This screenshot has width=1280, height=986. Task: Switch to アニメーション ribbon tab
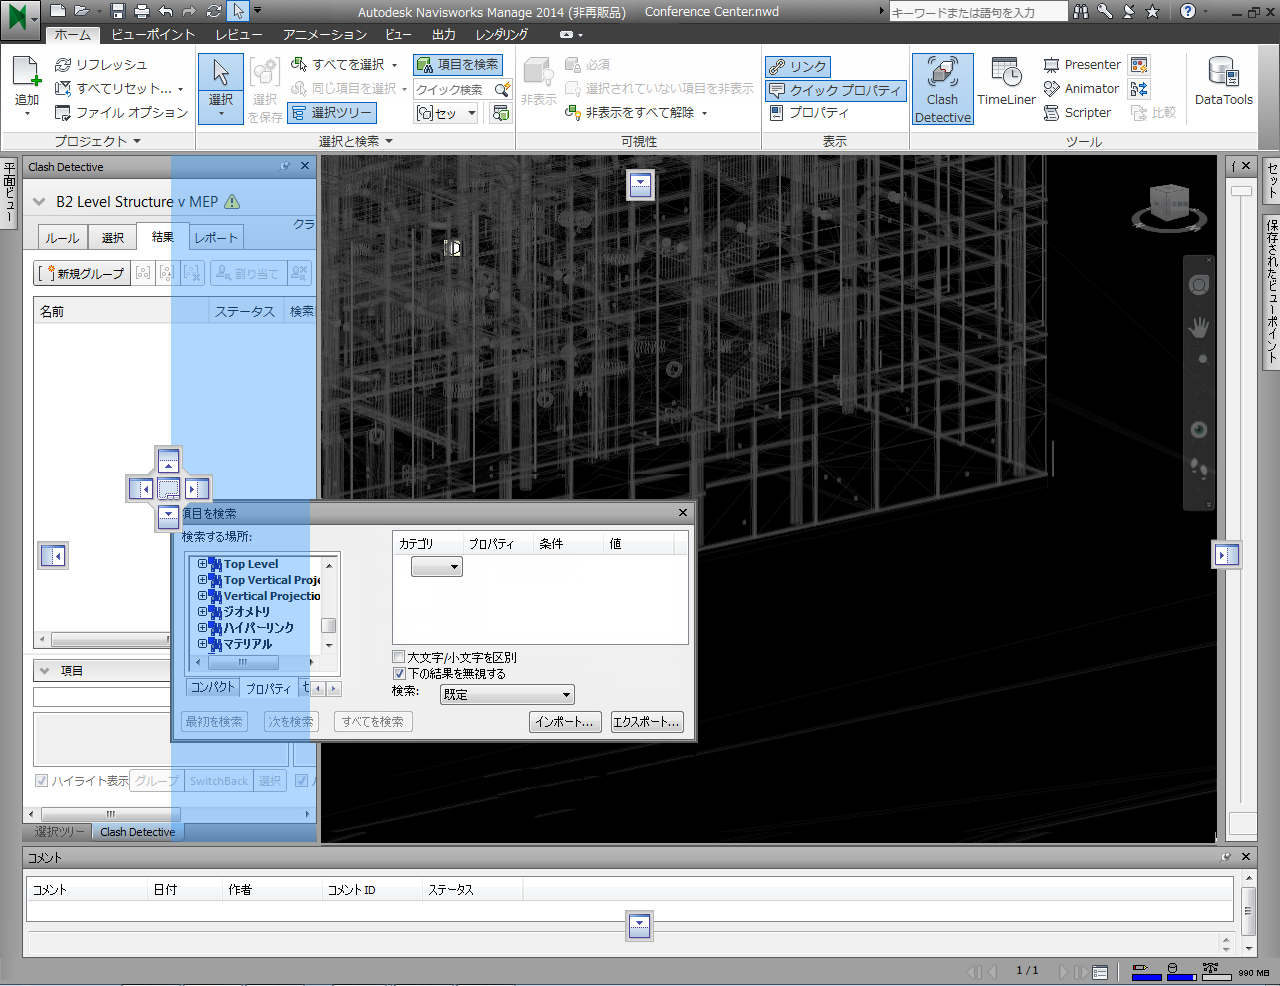(x=325, y=35)
